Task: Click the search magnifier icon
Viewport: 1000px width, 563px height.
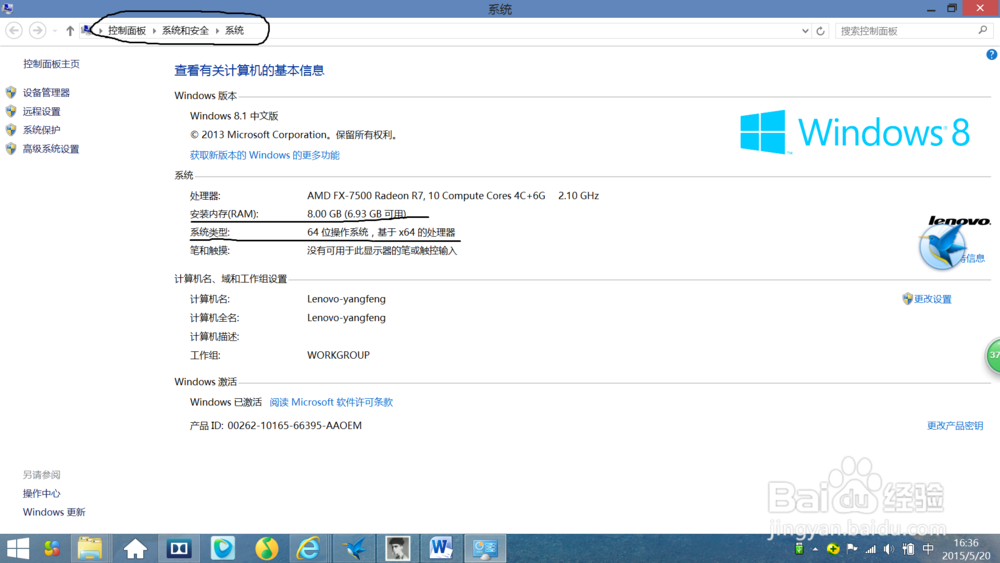Action: tap(983, 30)
